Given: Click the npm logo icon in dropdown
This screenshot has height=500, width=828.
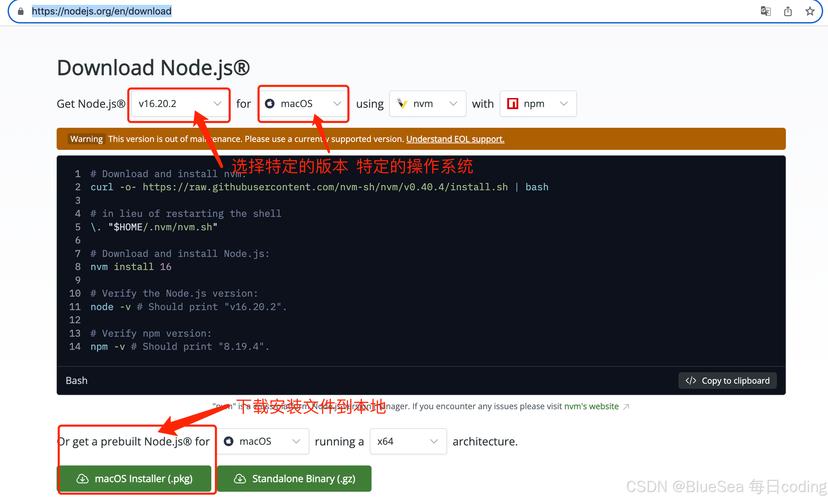Looking at the screenshot, I should [512, 104].
